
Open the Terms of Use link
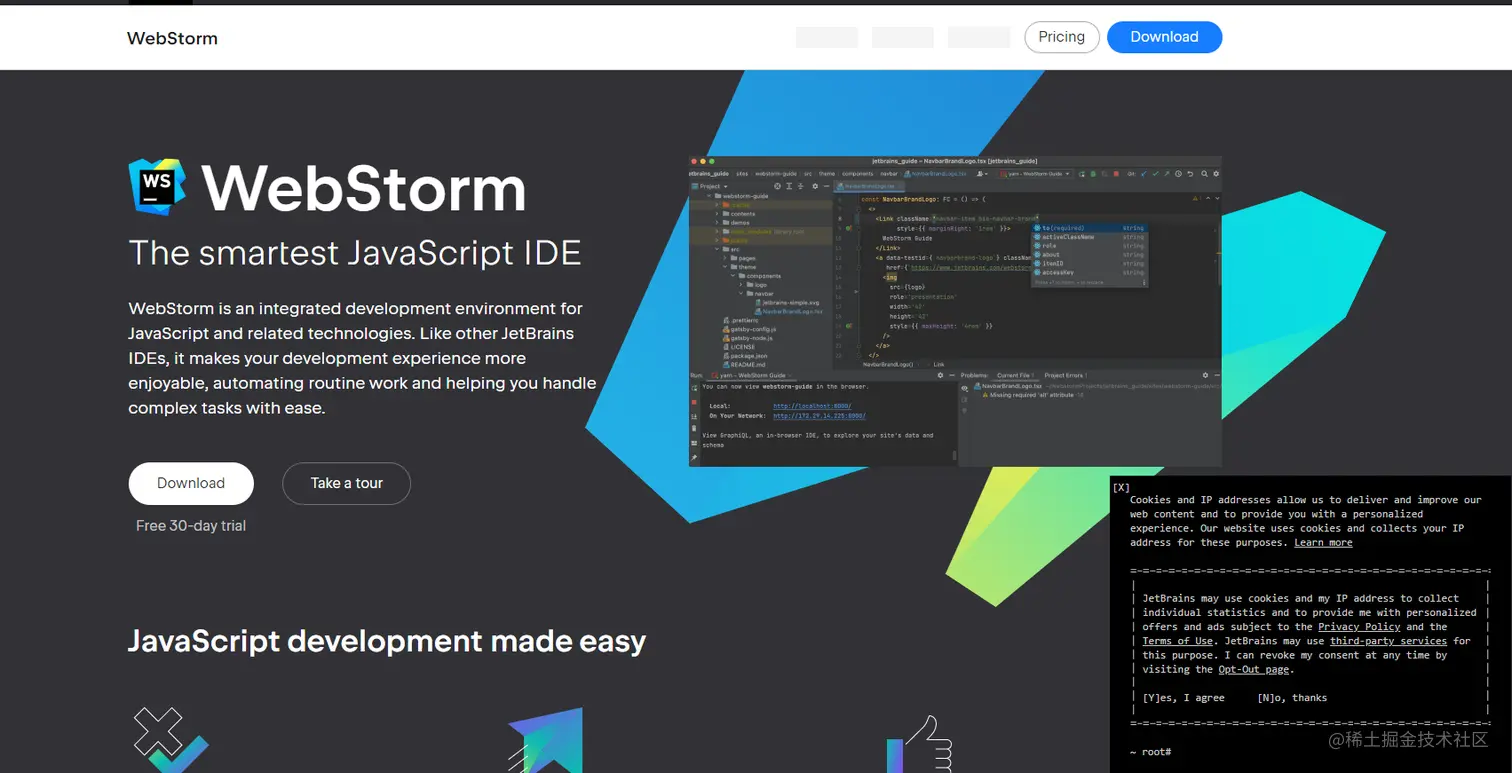click(1178, 641)
